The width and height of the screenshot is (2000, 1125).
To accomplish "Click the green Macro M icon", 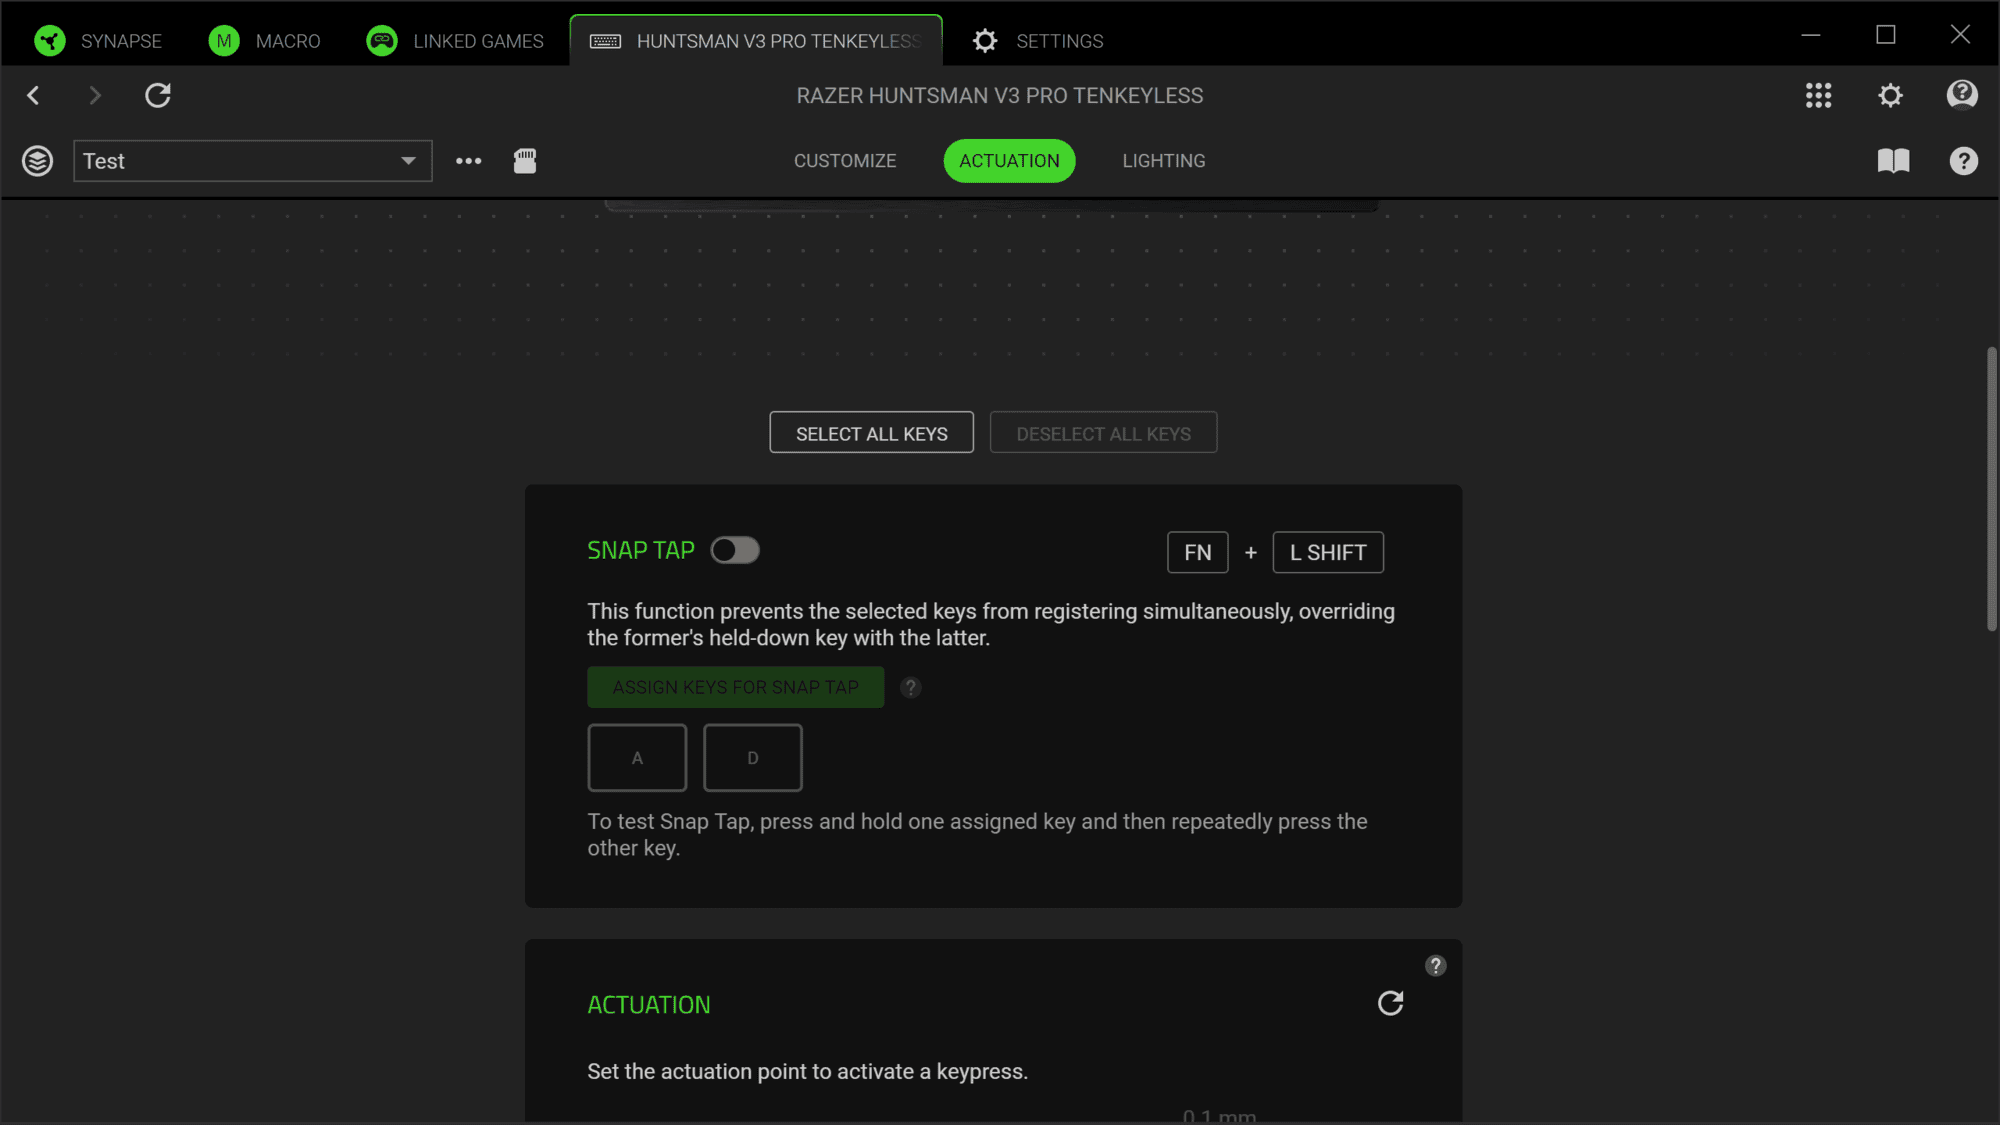I will (x=224, y=41).
